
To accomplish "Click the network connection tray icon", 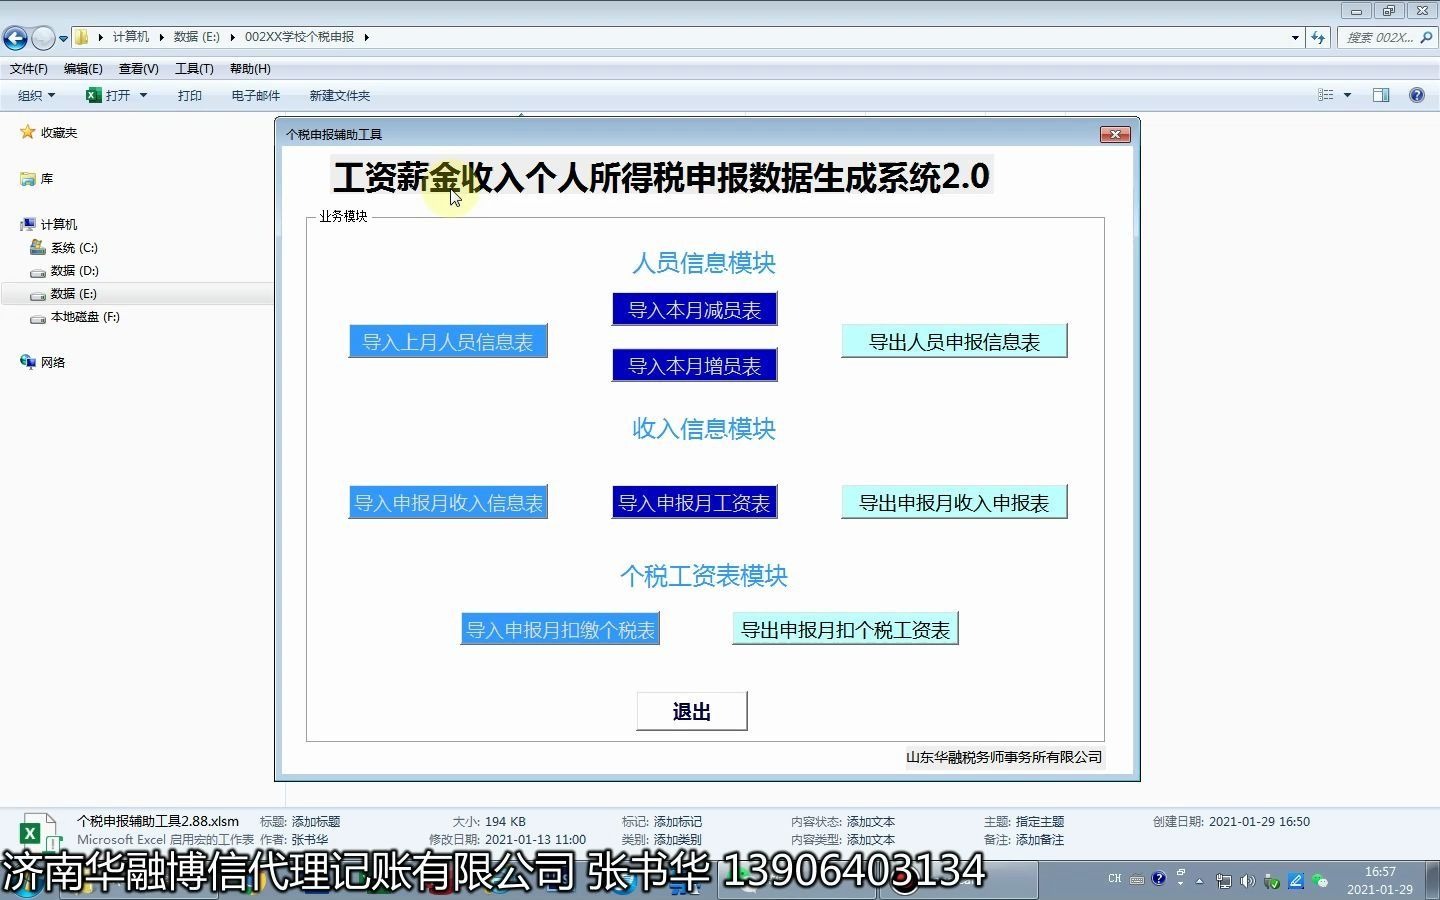I will click(1222, 879).
